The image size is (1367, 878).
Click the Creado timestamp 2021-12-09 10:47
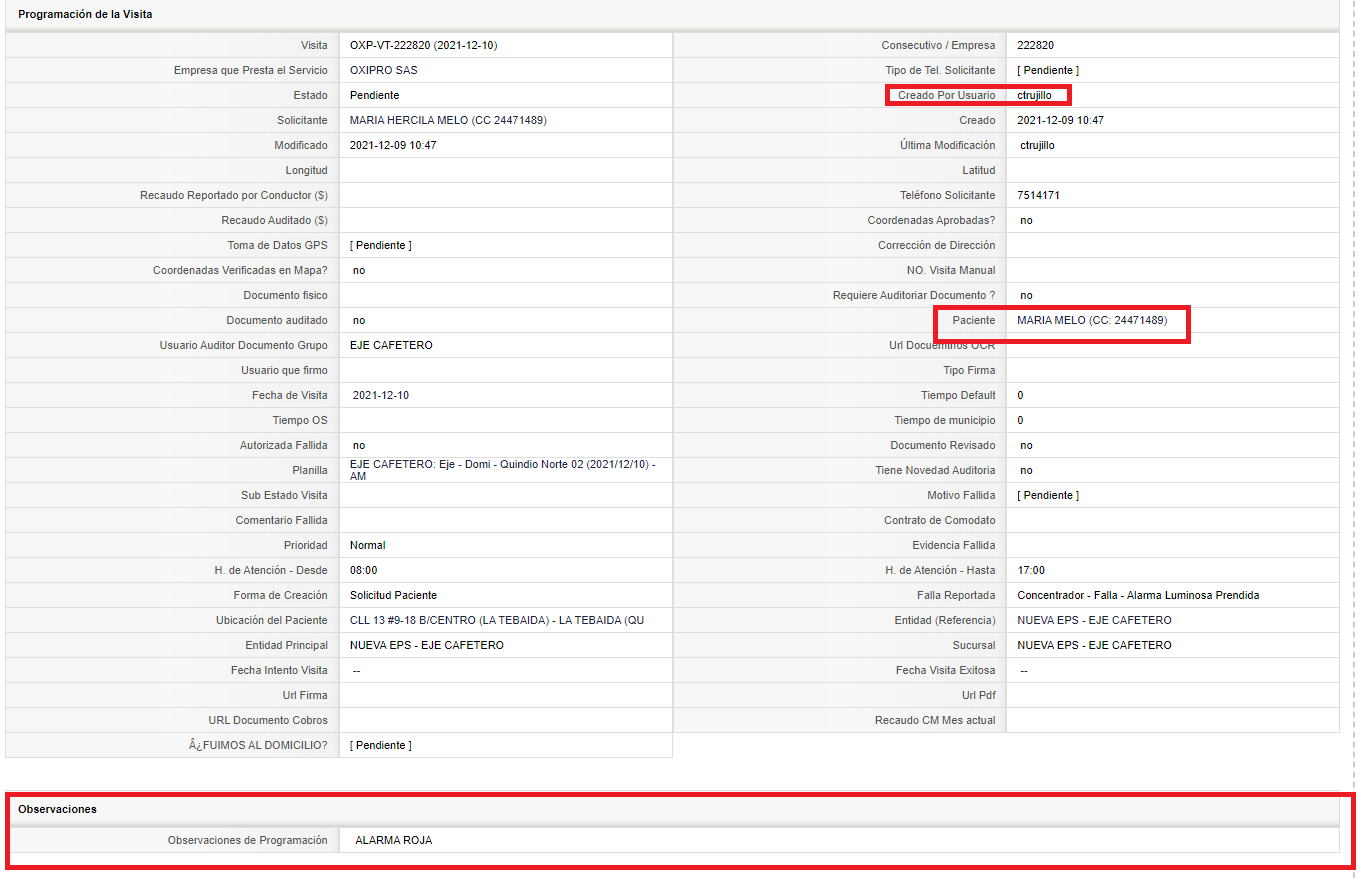(x=1060, y=120)
